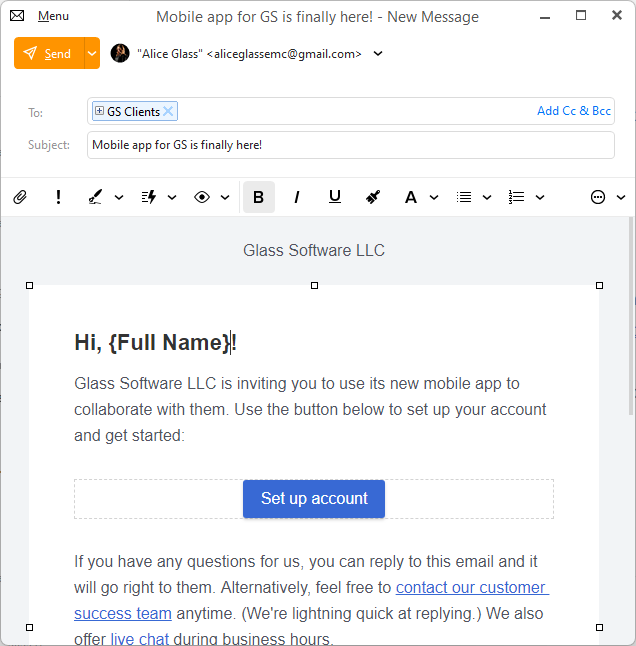
Task: Click the Send button
Action: [x=49, y=53]
